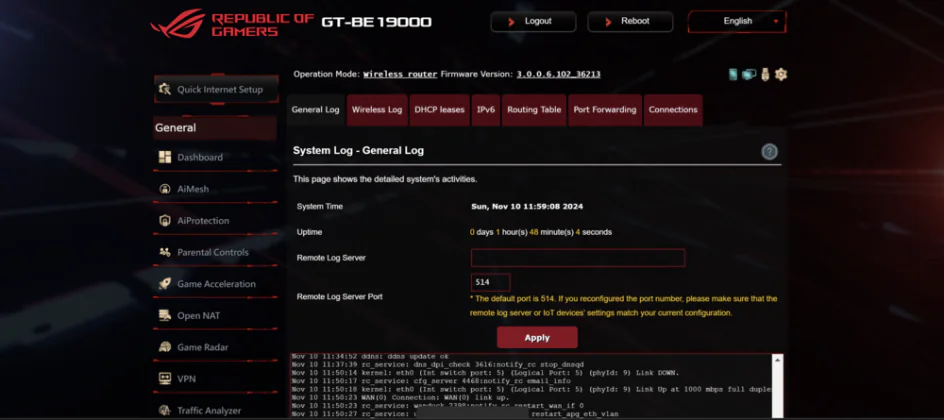This screenshot has height=420, width=944.
Task: Open Game Acceleration from the sidebar
Action: pos(216,284)
